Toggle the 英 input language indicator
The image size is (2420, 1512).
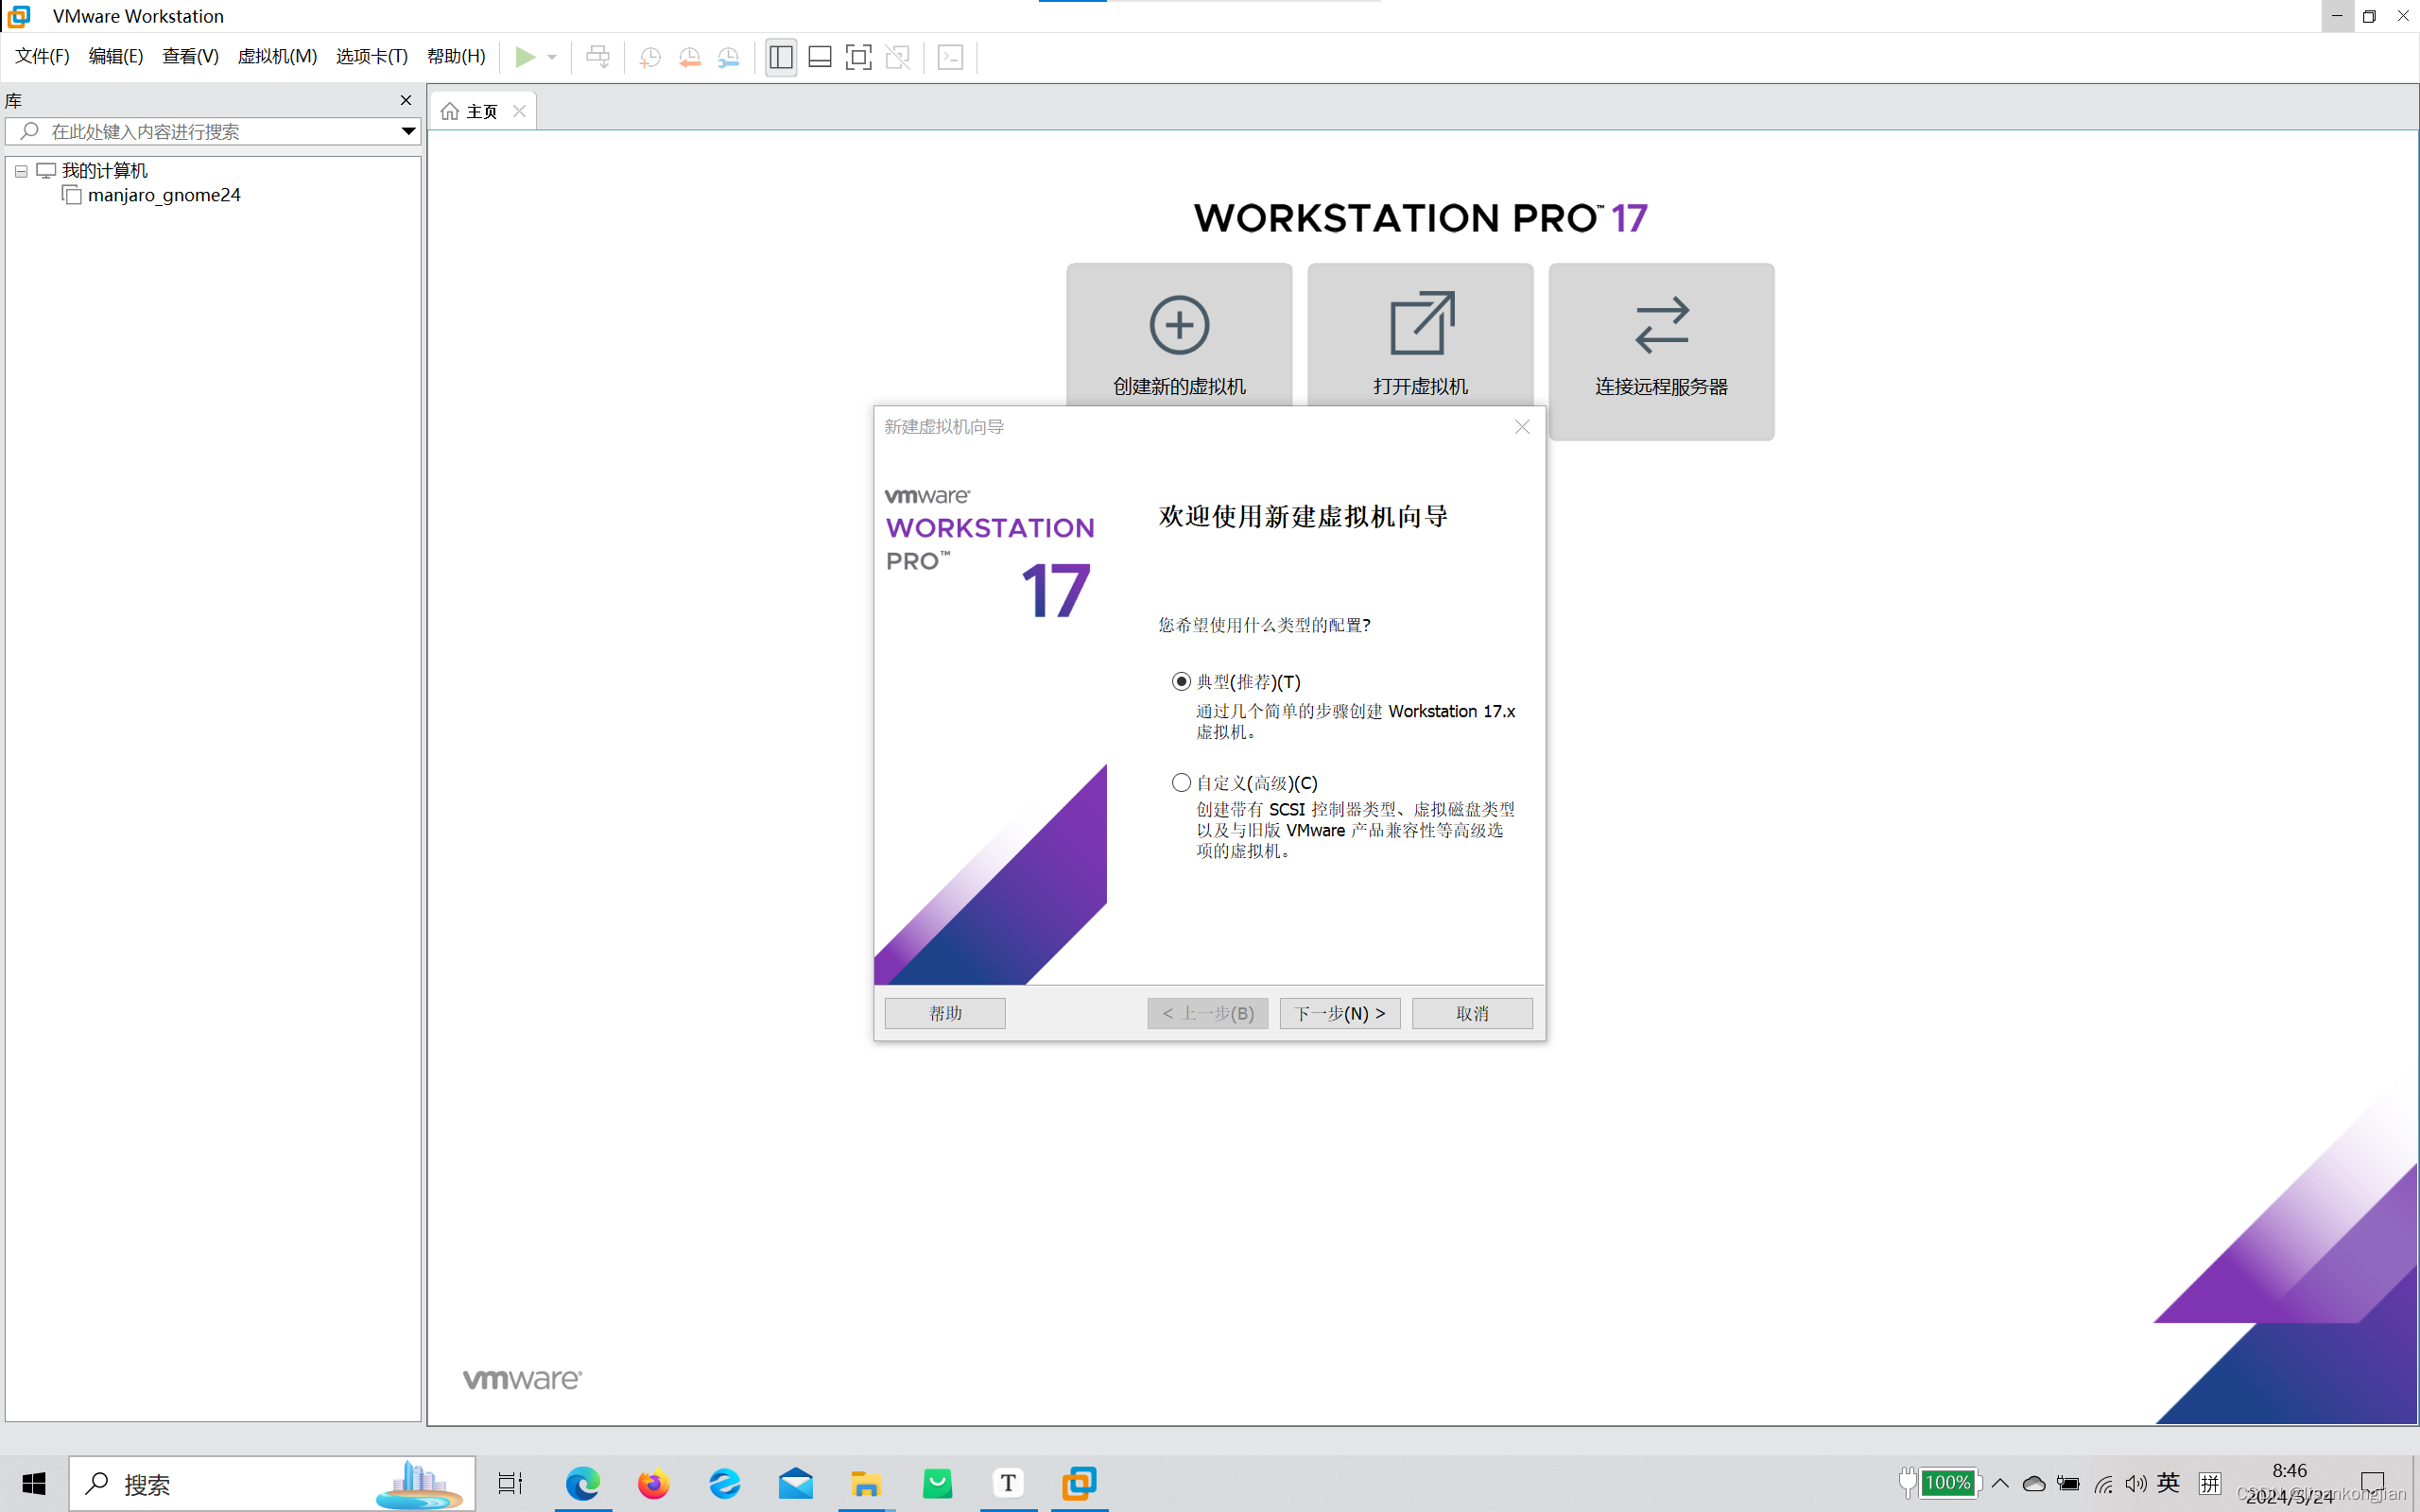click(x=2168, y=1483)
